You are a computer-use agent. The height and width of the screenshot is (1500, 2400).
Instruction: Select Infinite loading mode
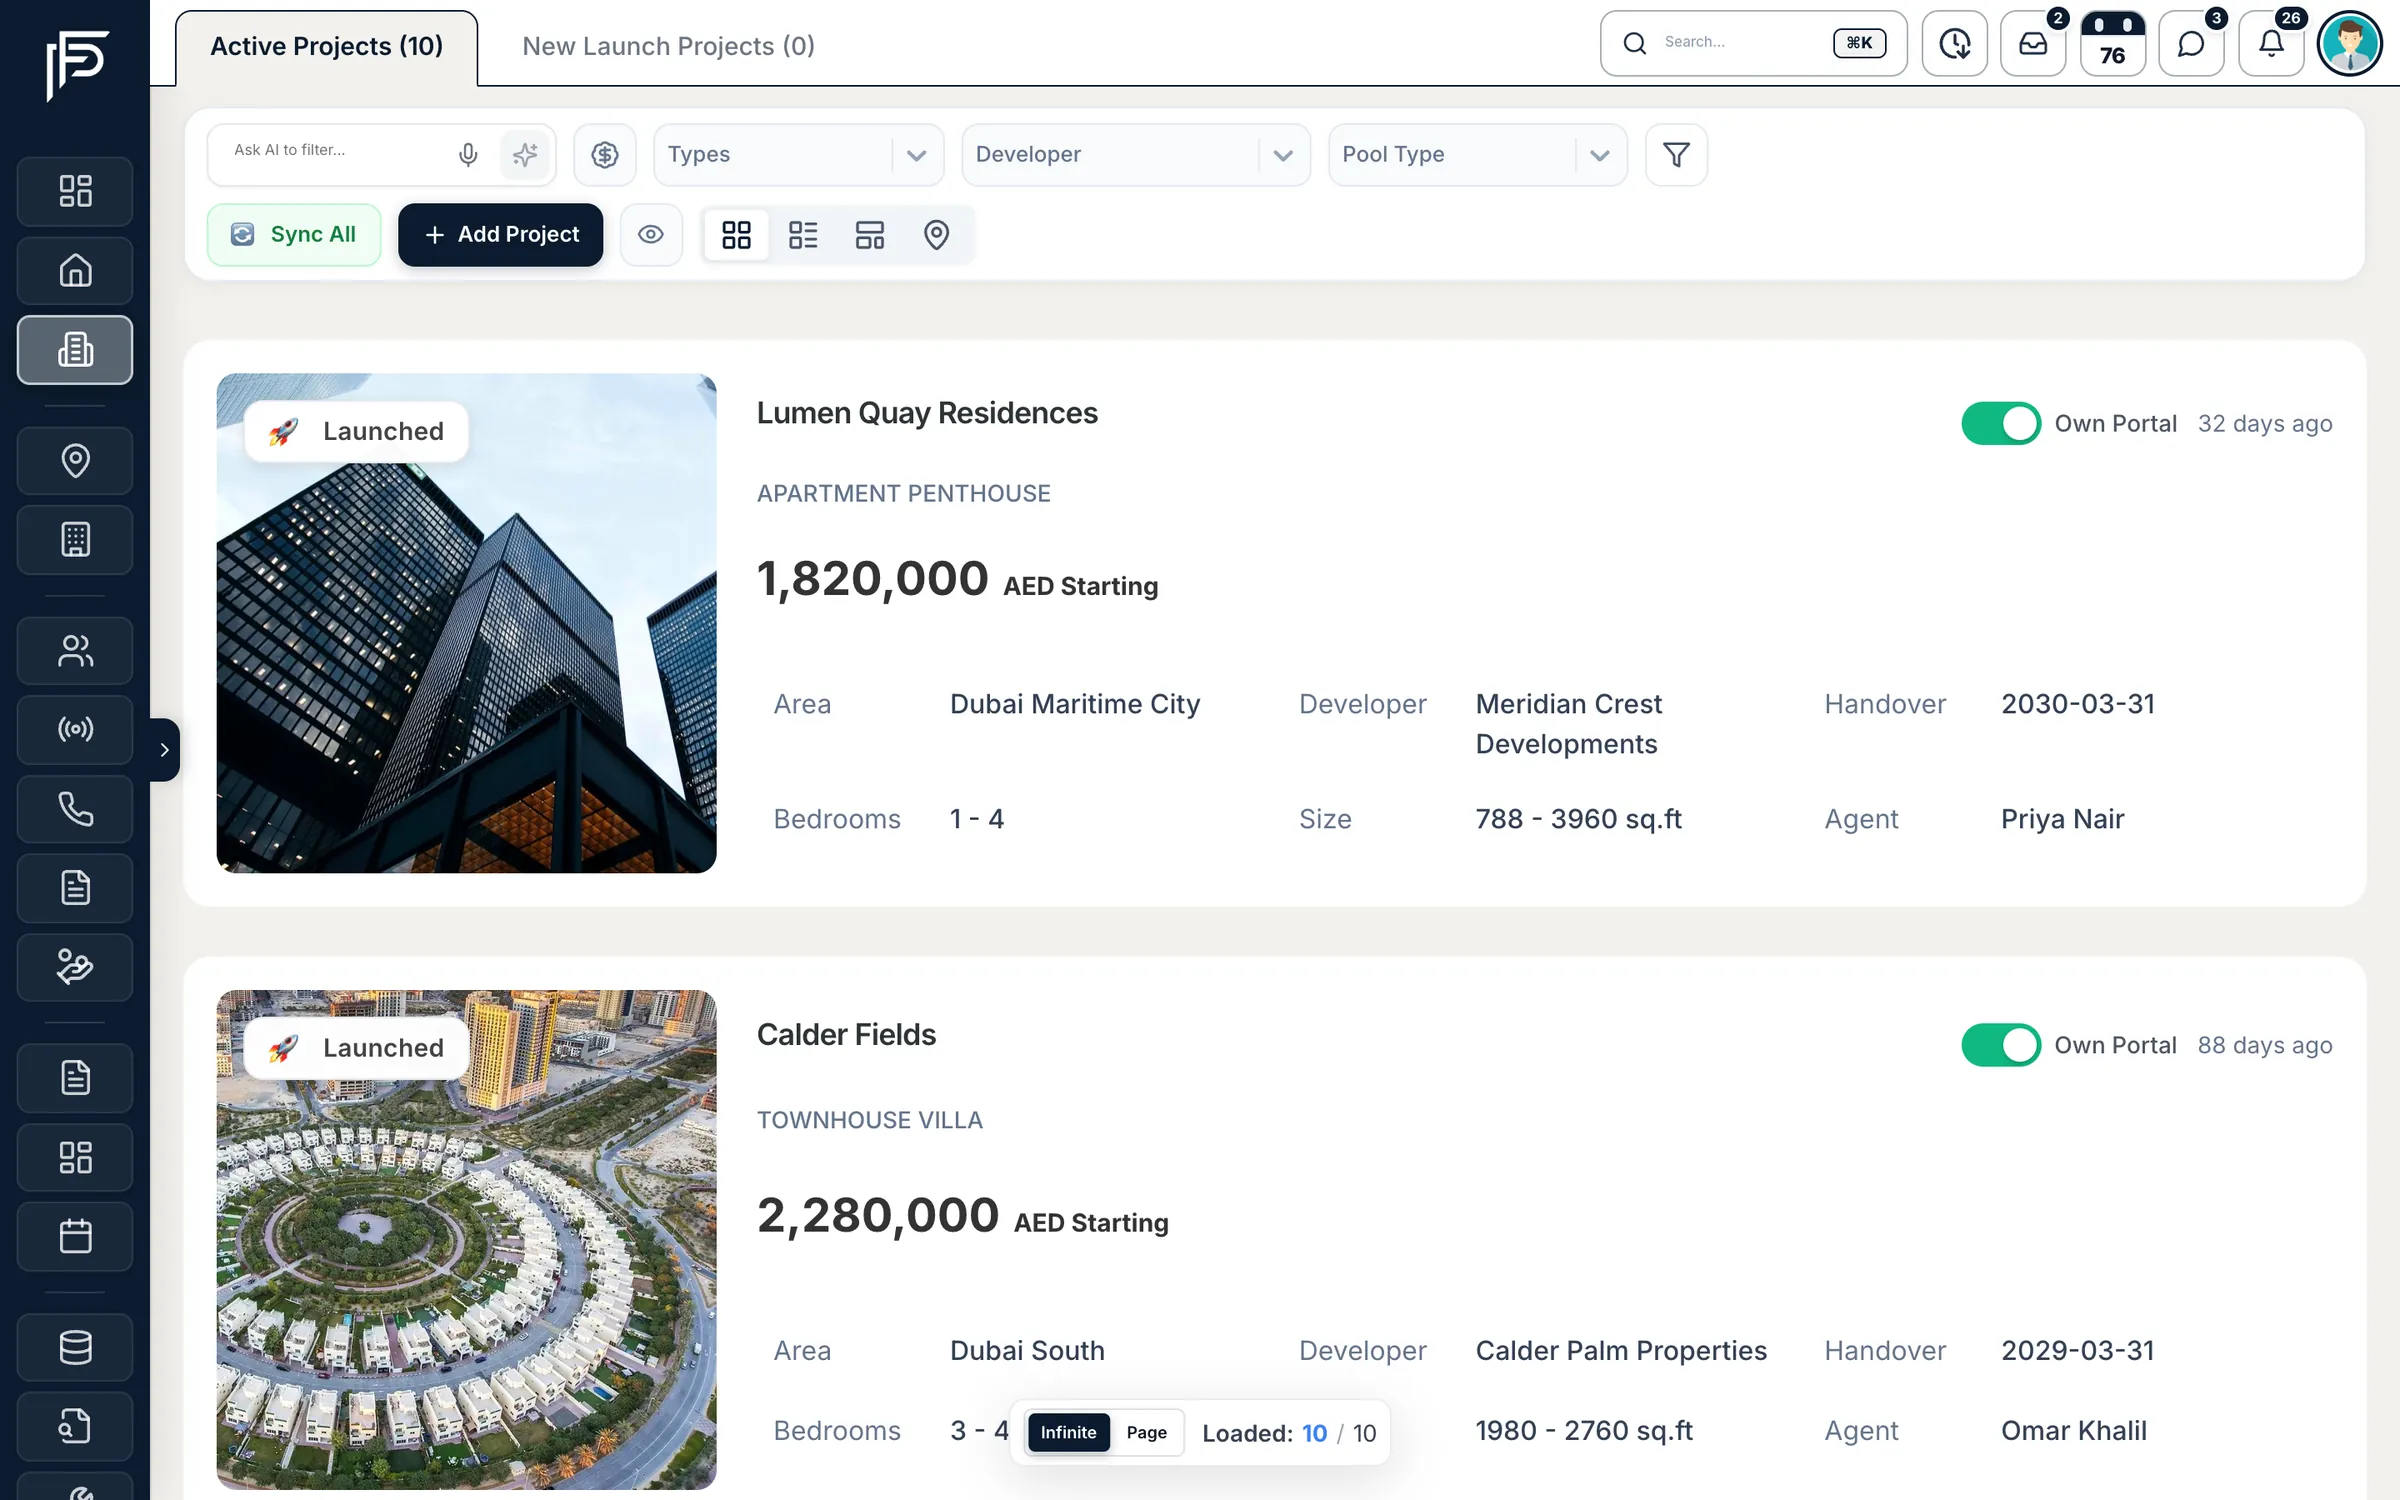1068,1432
